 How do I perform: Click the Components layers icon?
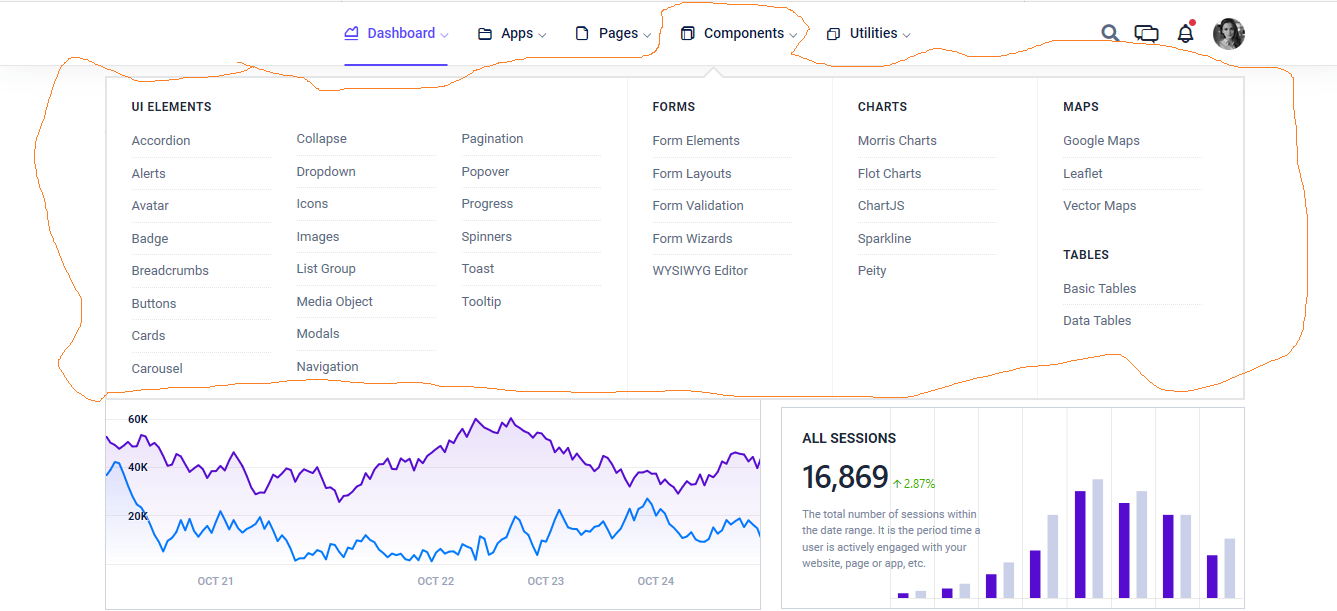687,34
